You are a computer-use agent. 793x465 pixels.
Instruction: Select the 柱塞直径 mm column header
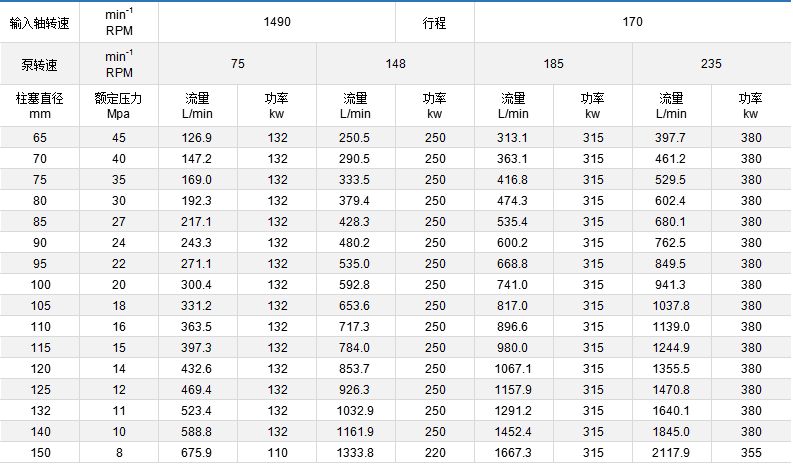40,106
